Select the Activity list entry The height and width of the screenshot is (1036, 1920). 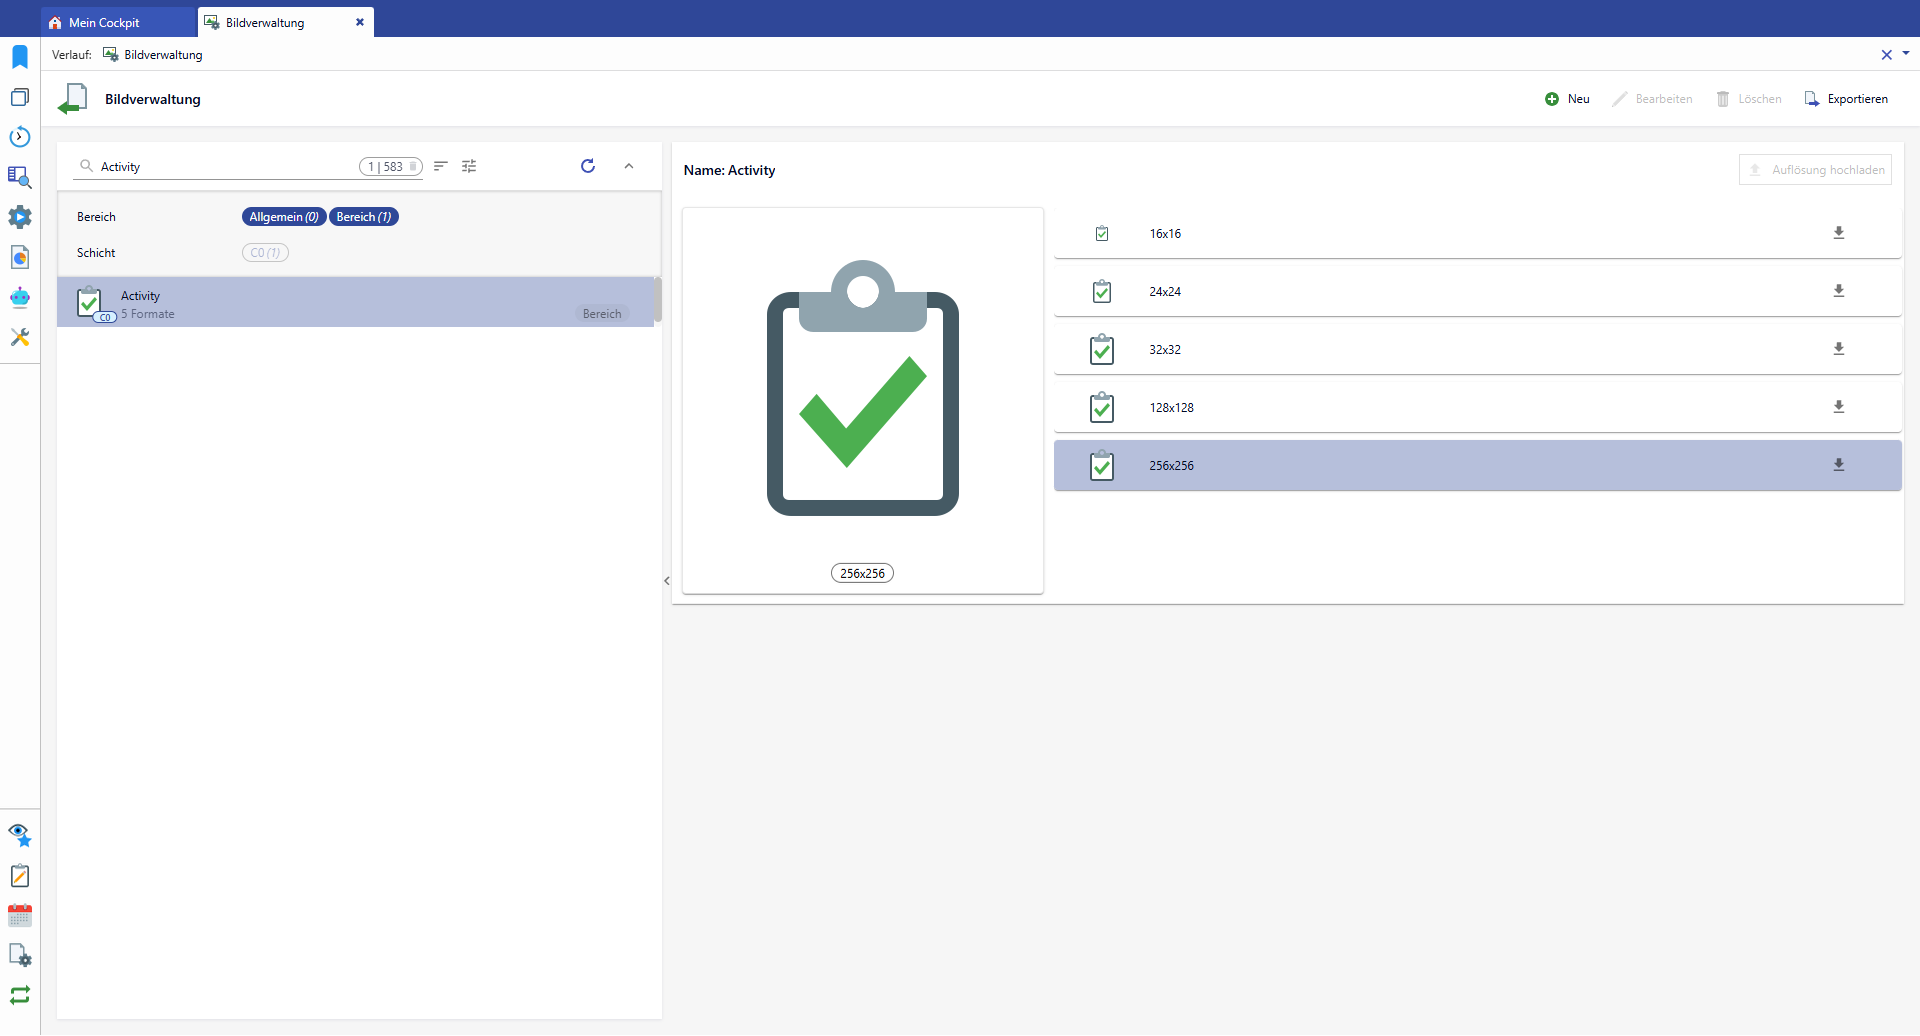[355, 302]
